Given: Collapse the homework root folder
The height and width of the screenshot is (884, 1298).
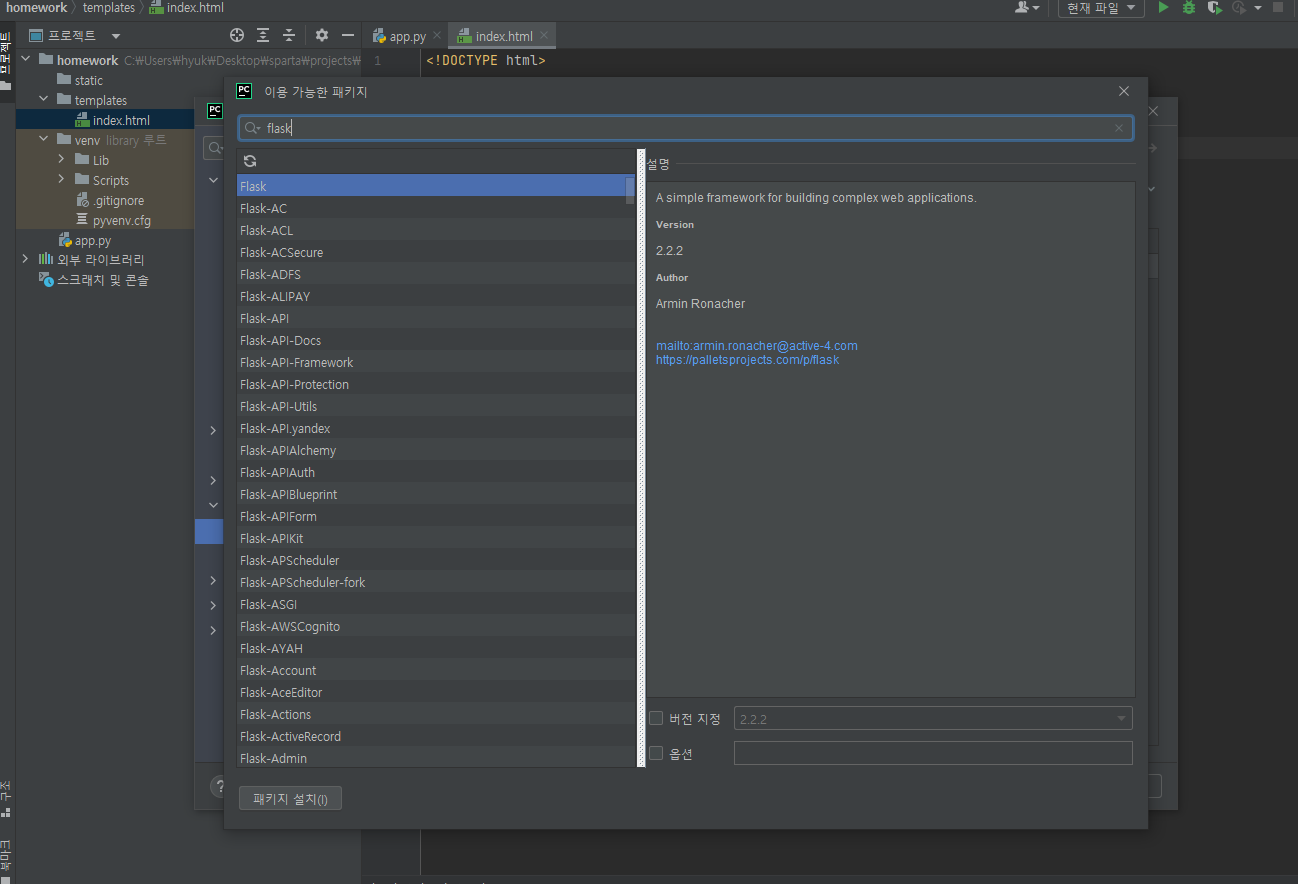Looking at the screenshot, I should point(26,60).
